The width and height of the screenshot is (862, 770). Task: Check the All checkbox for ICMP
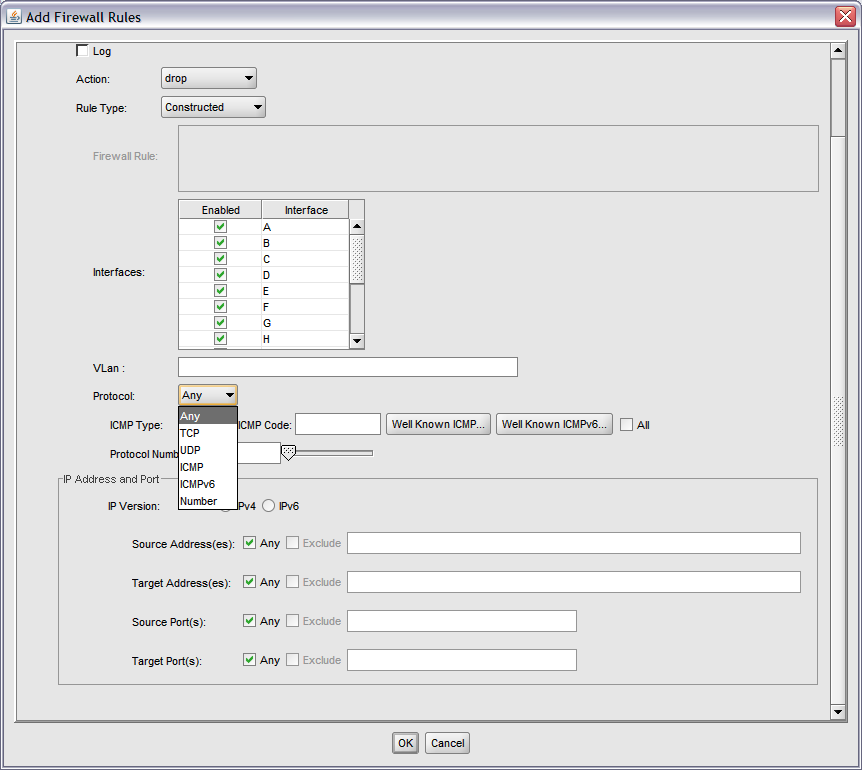(627, 425)
